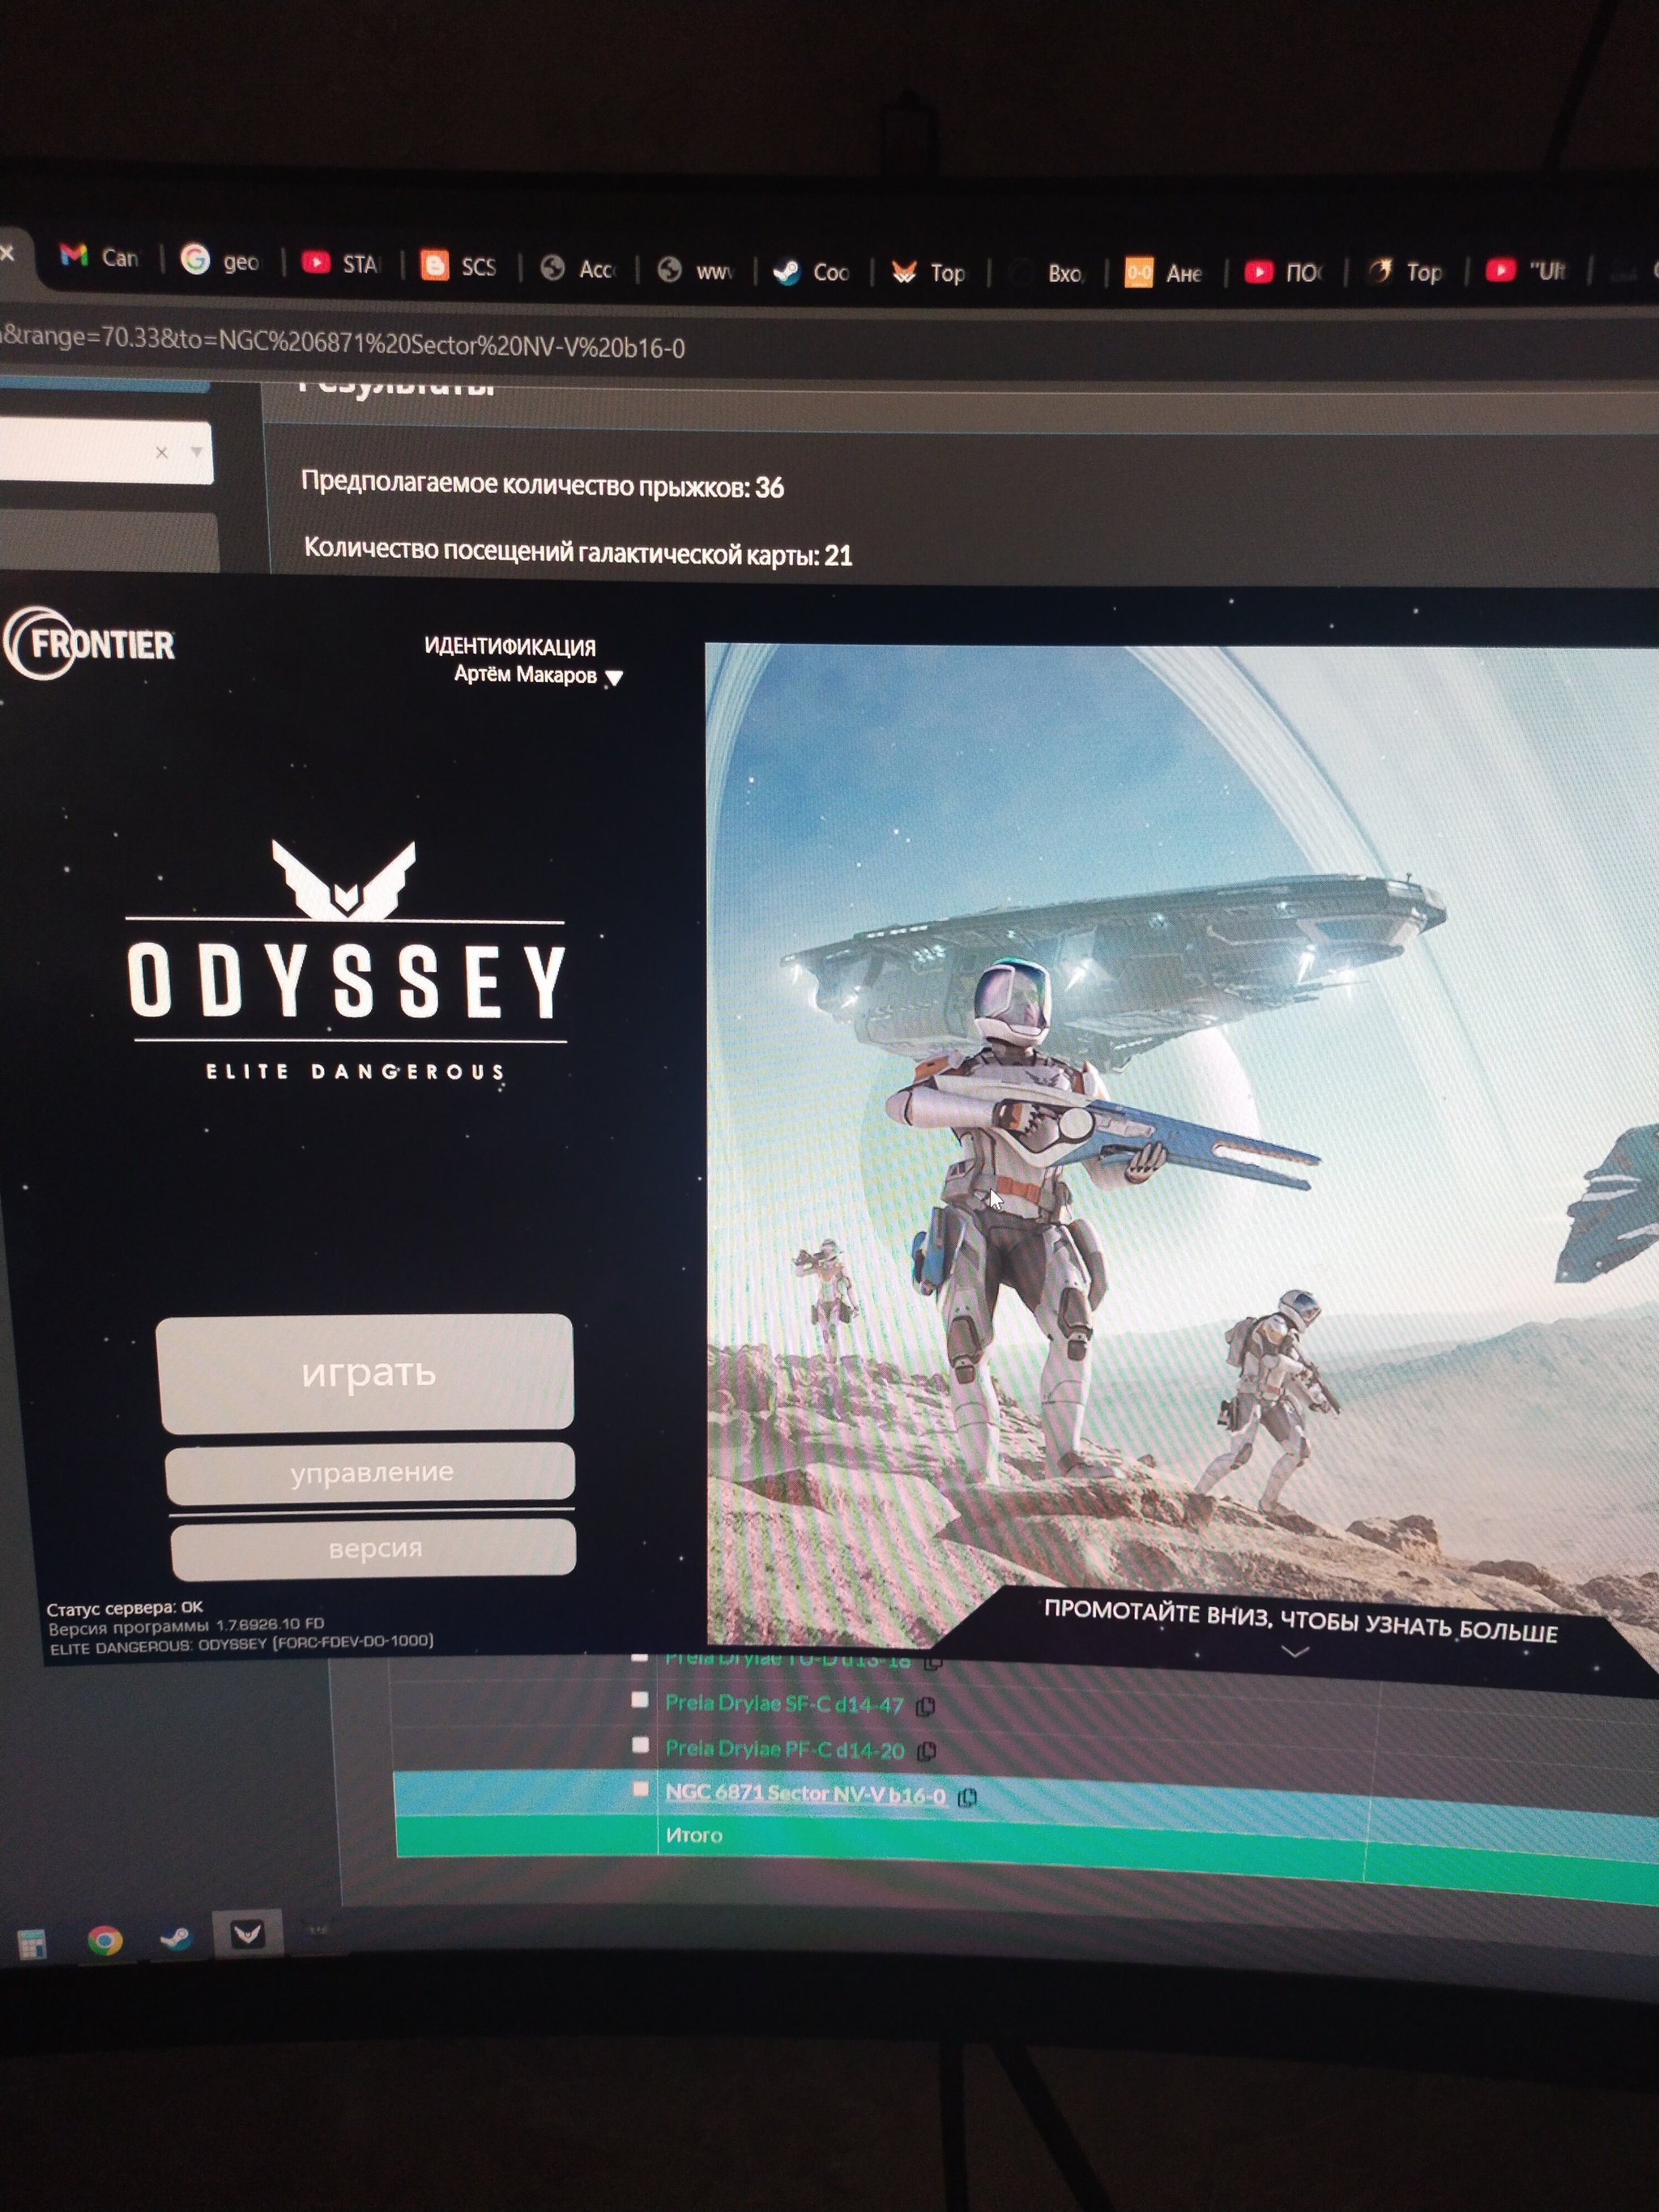Switch to the 'Acc' browser tab

[578, 268]
